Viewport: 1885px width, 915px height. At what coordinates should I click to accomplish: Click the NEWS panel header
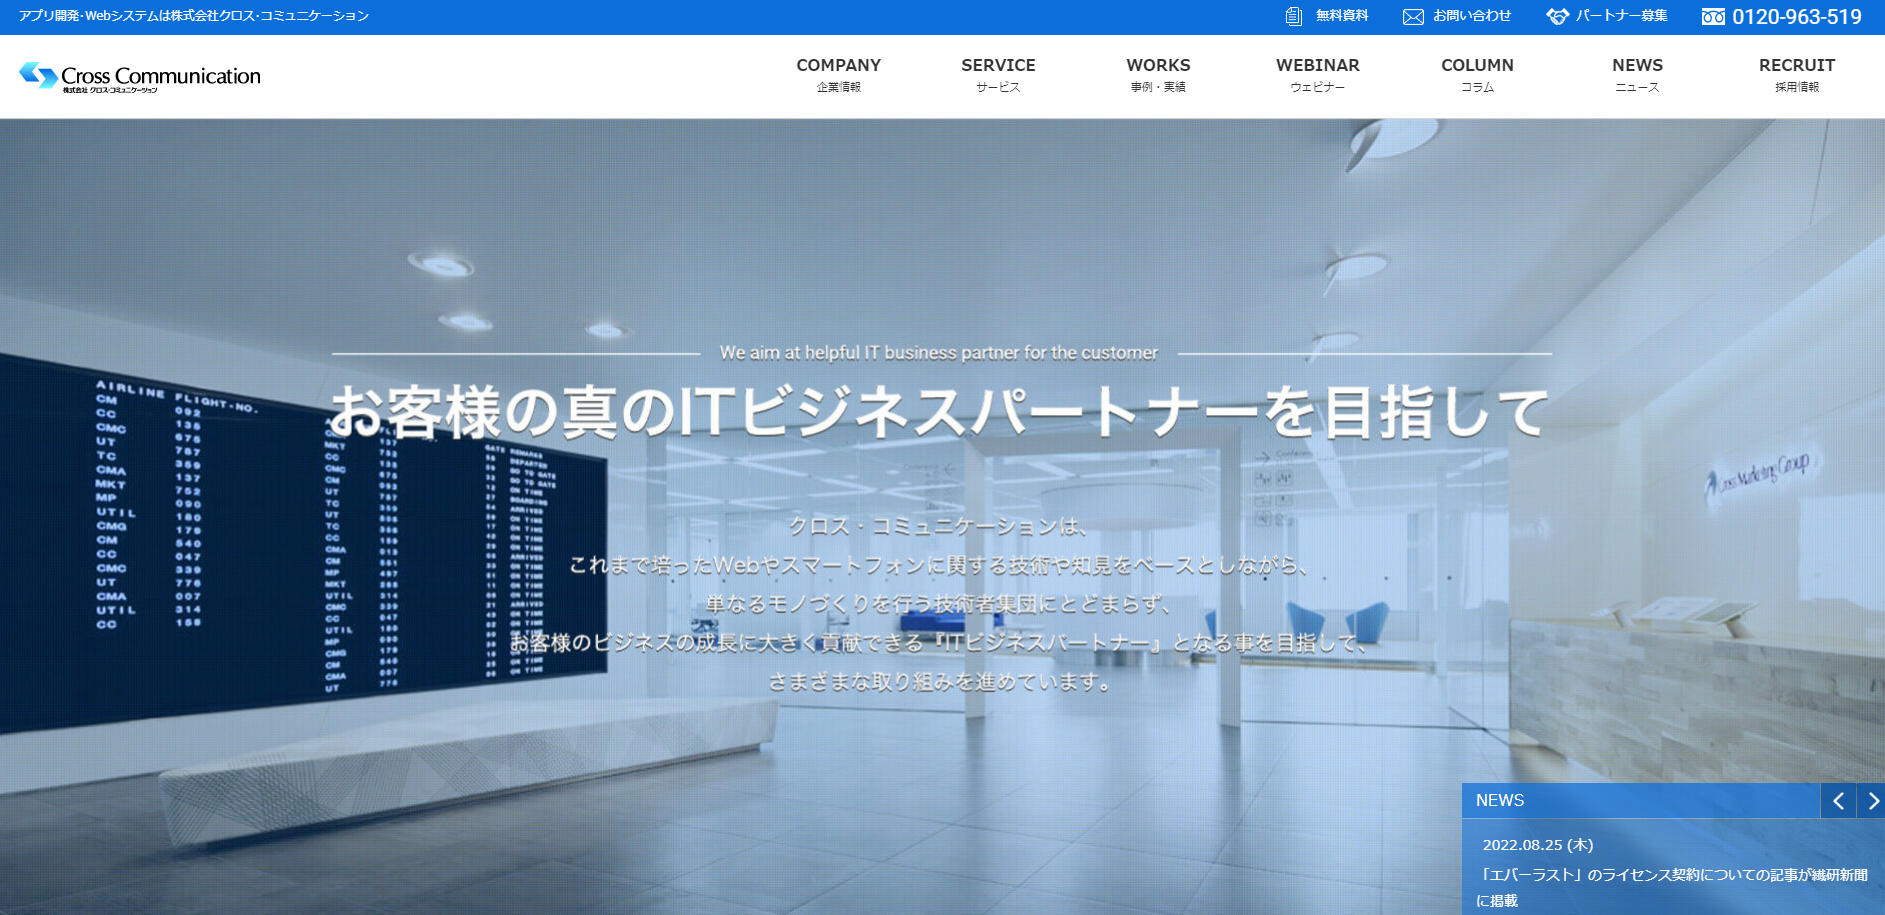pos(1500,801)
